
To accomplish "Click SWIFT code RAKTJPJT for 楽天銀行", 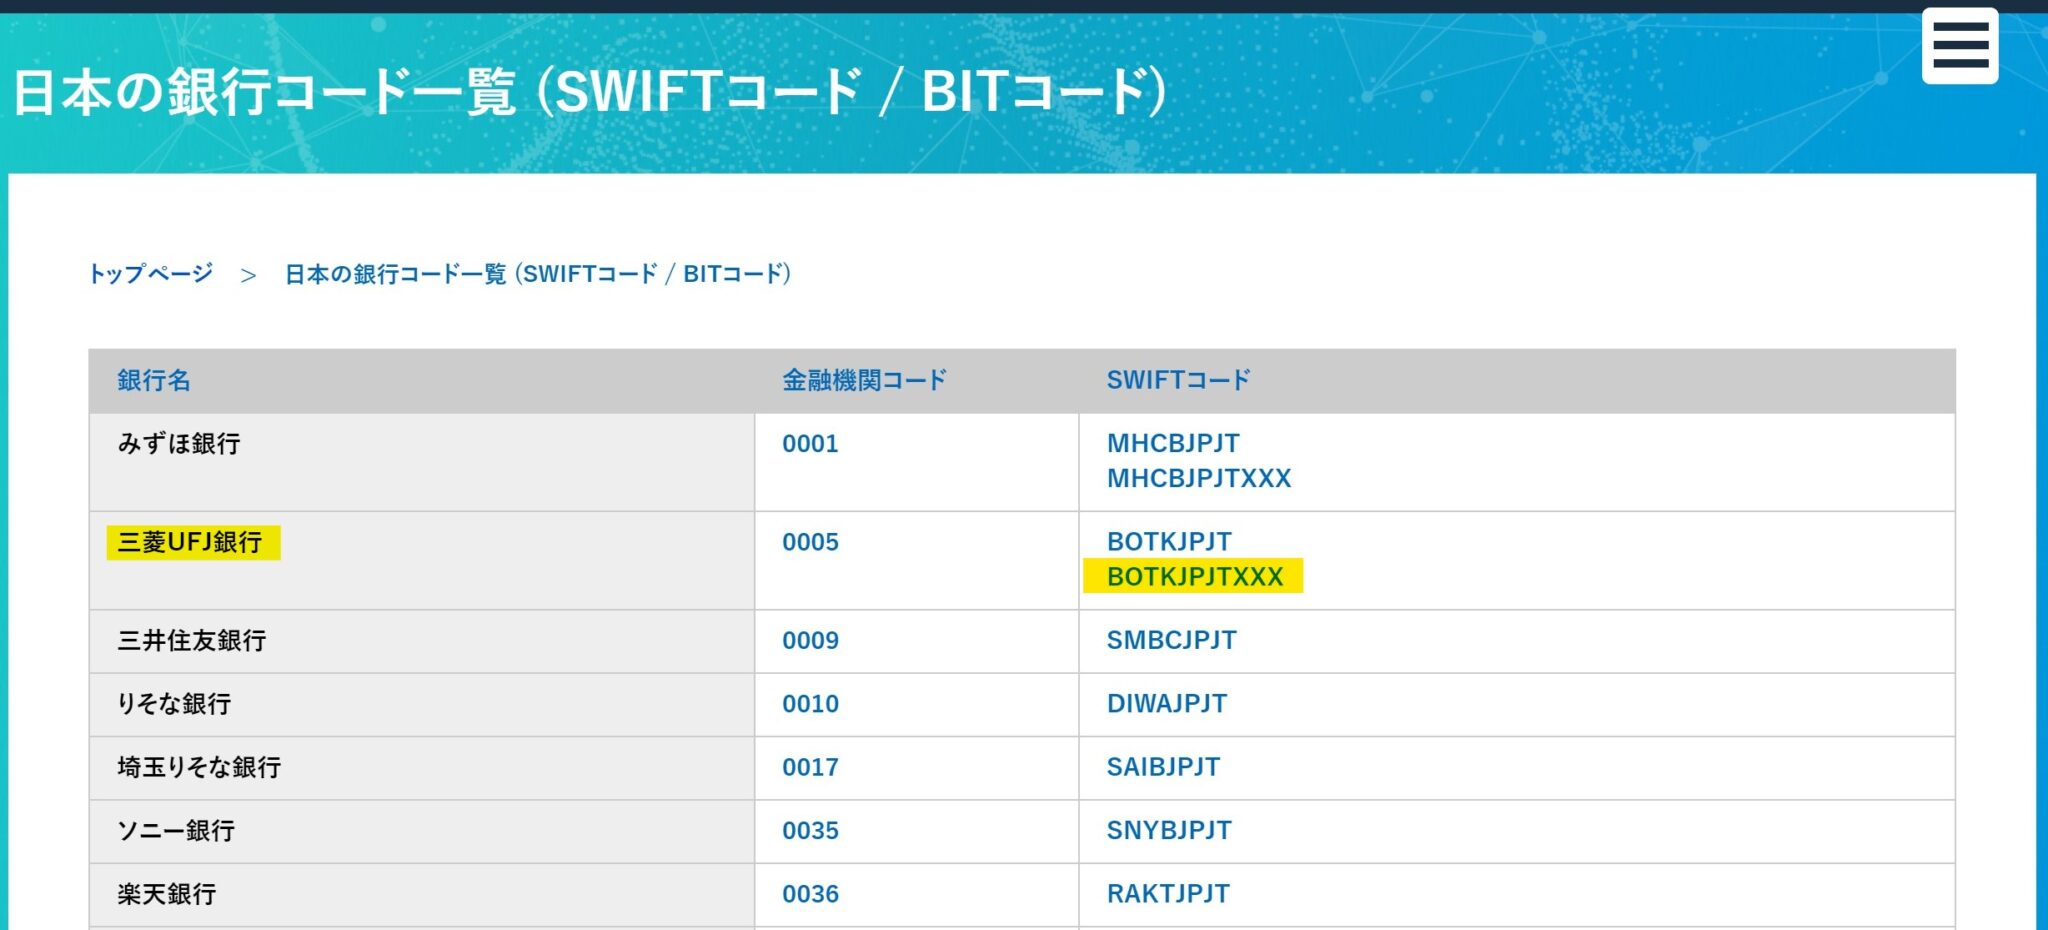I will [x=1166, y=893].
